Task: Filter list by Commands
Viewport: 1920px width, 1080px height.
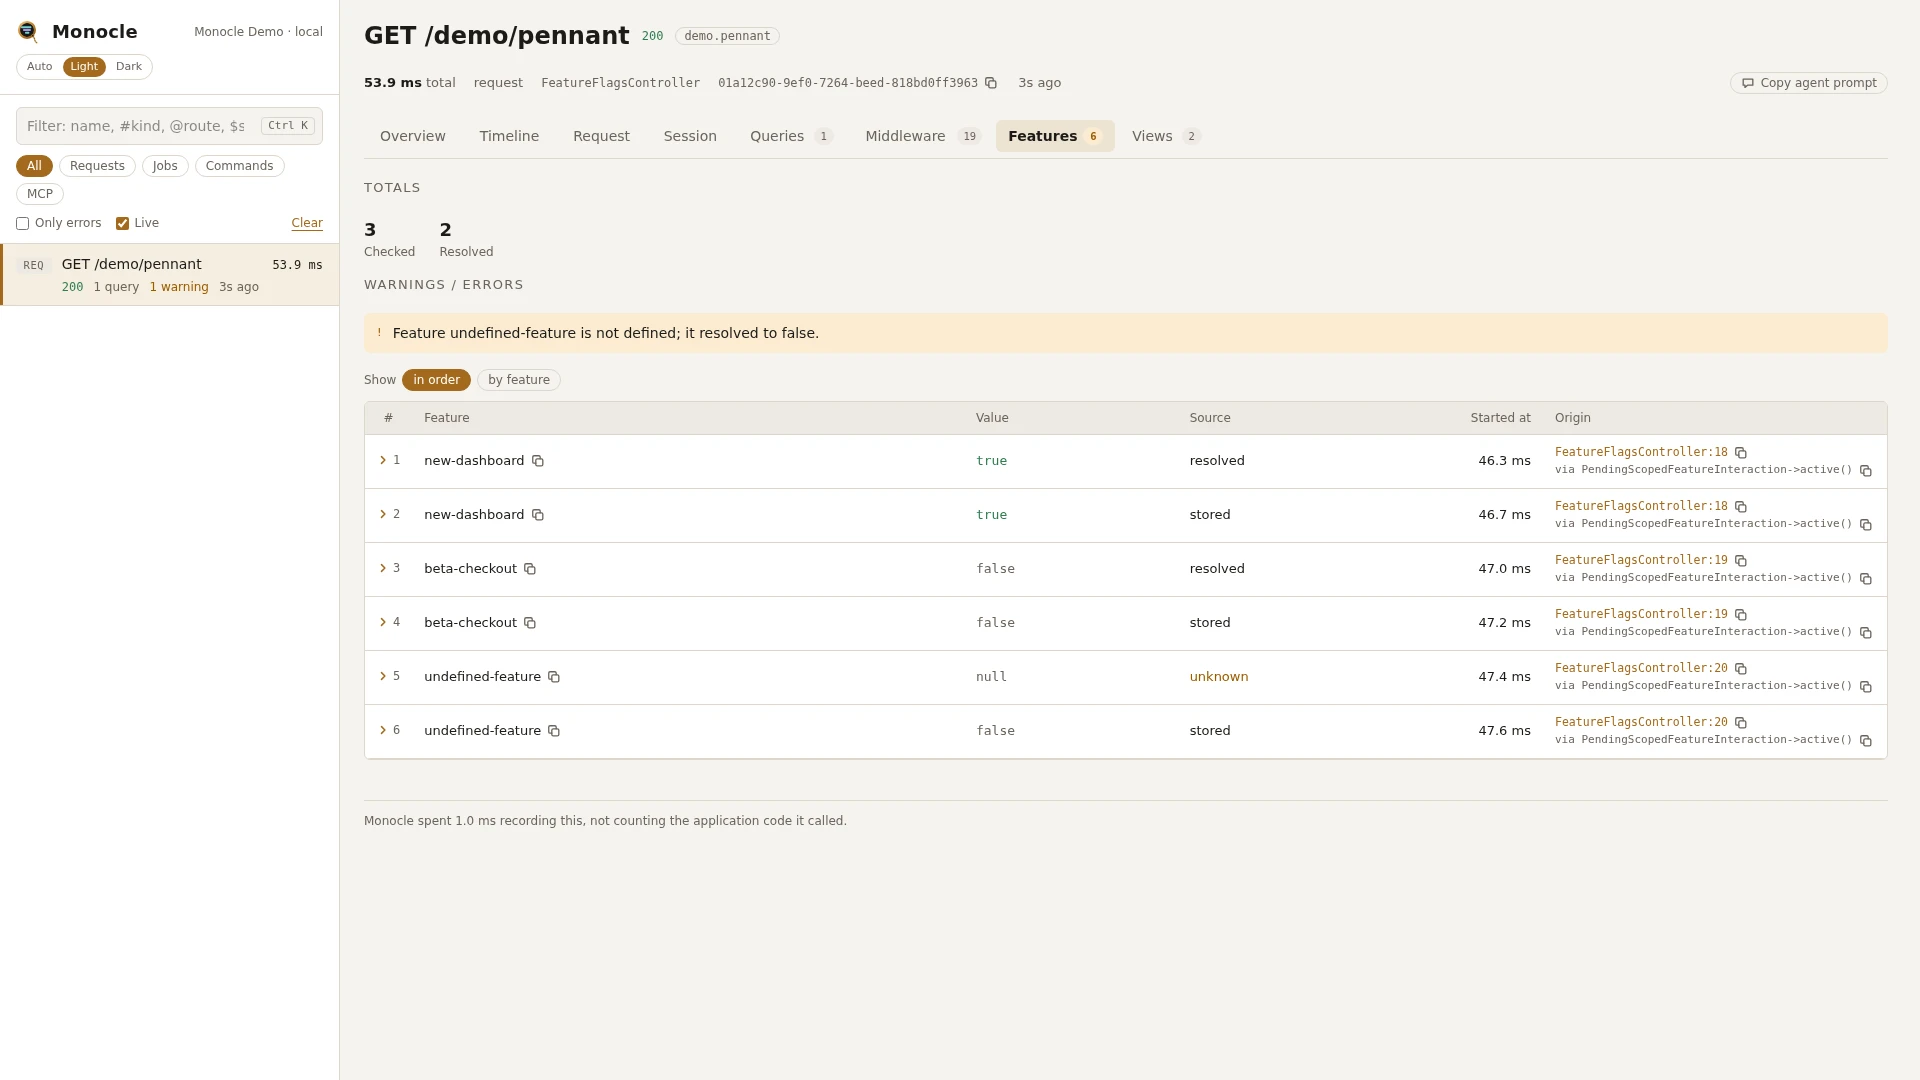Action: [239, 166]
